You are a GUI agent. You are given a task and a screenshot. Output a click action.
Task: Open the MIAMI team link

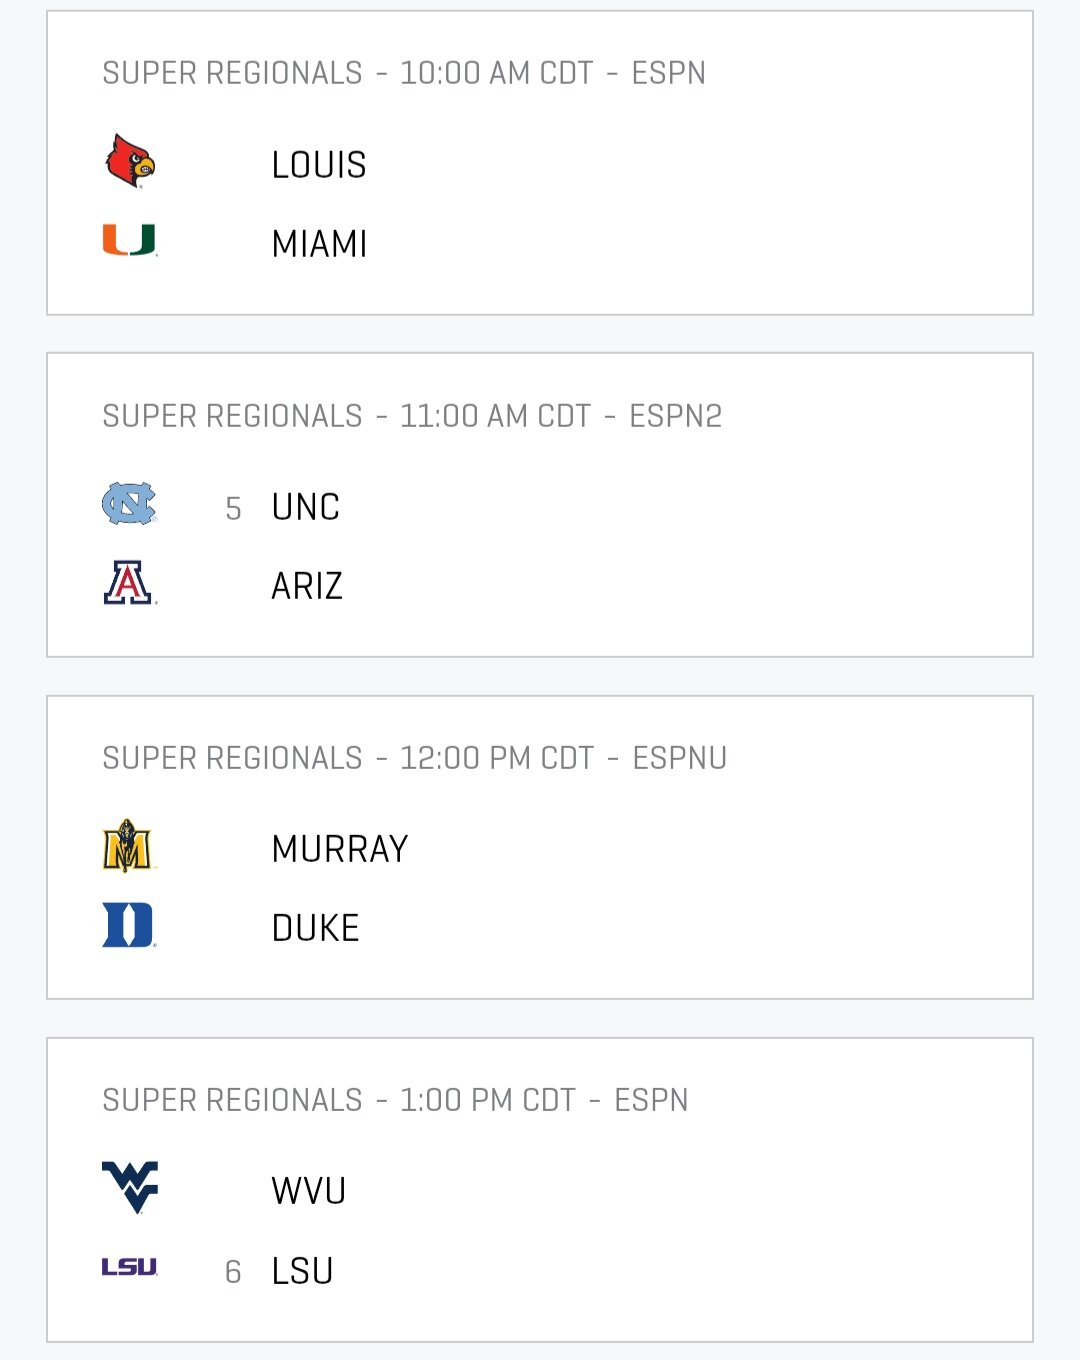pos(320,244)
